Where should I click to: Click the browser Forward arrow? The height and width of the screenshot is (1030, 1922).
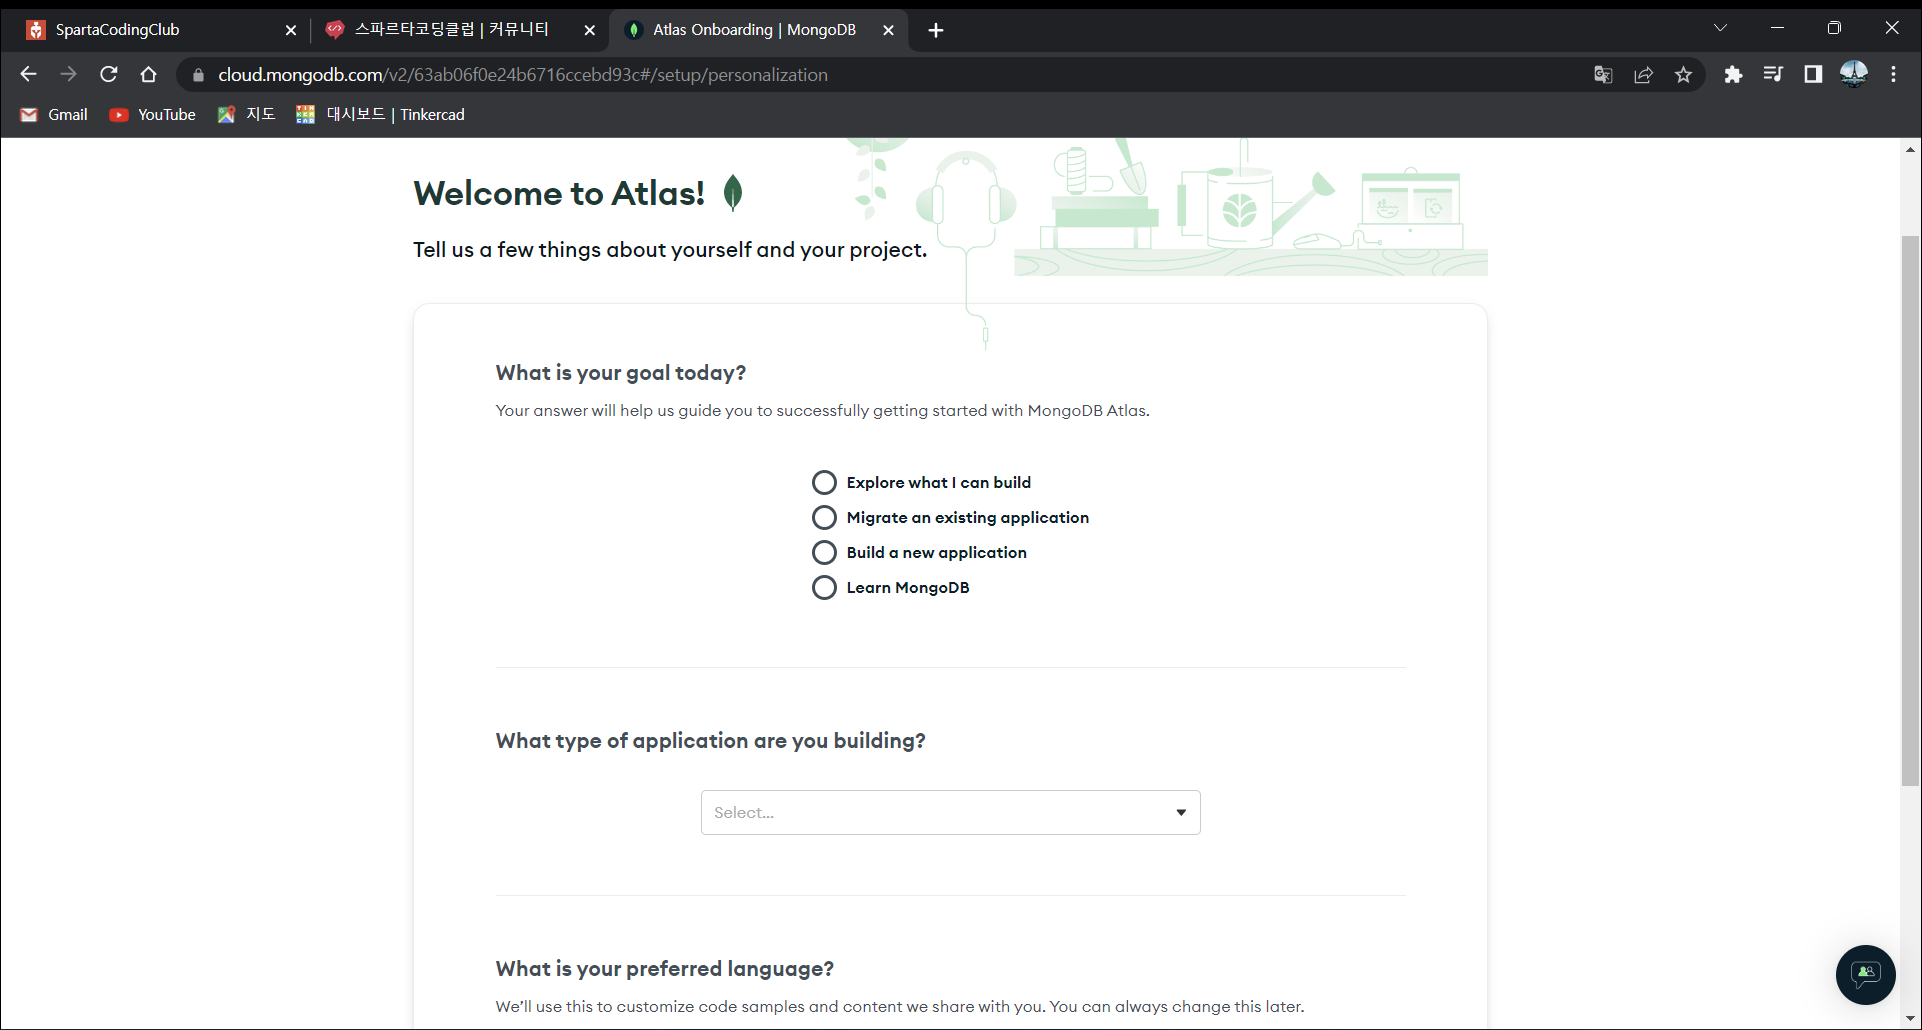[x=68, y=74]
